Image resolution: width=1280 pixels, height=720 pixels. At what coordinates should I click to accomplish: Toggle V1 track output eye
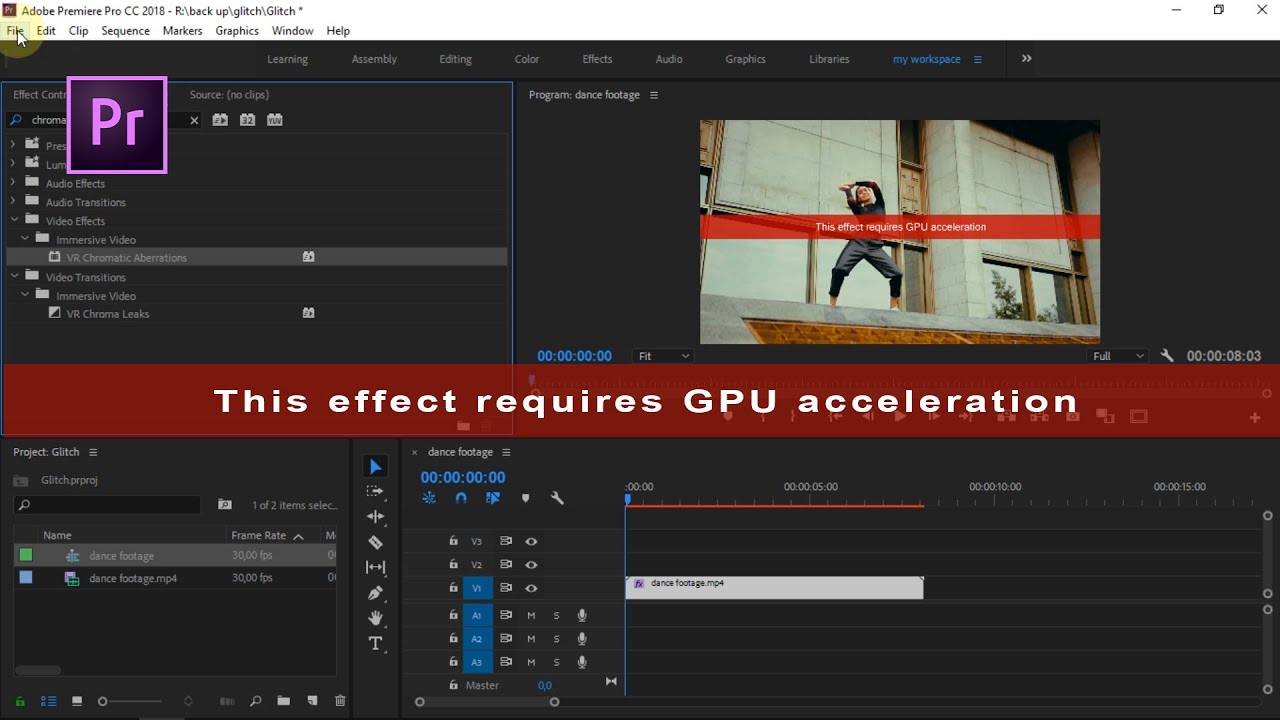[x=531, y=588]
